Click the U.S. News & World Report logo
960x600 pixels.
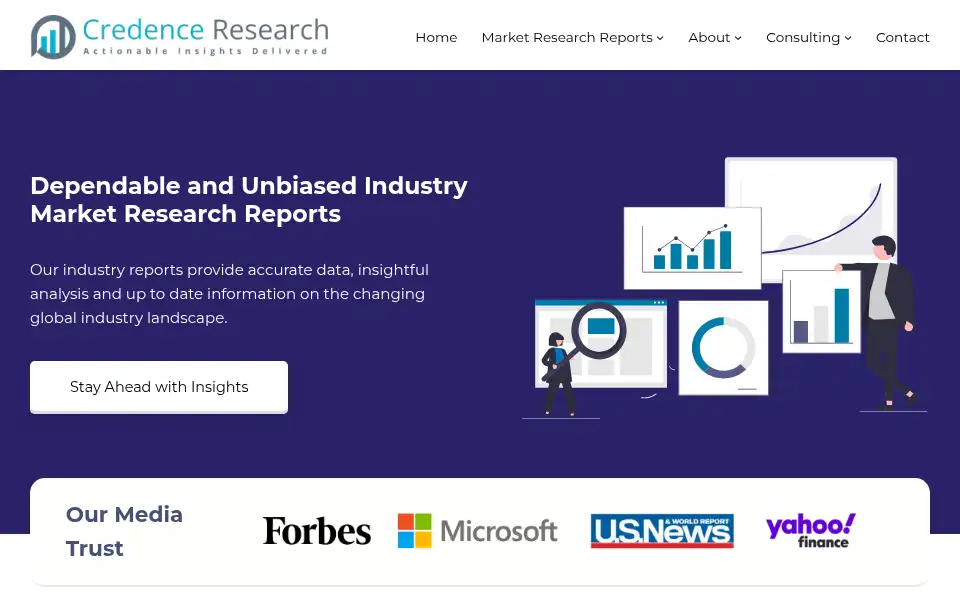pos(662,530)
